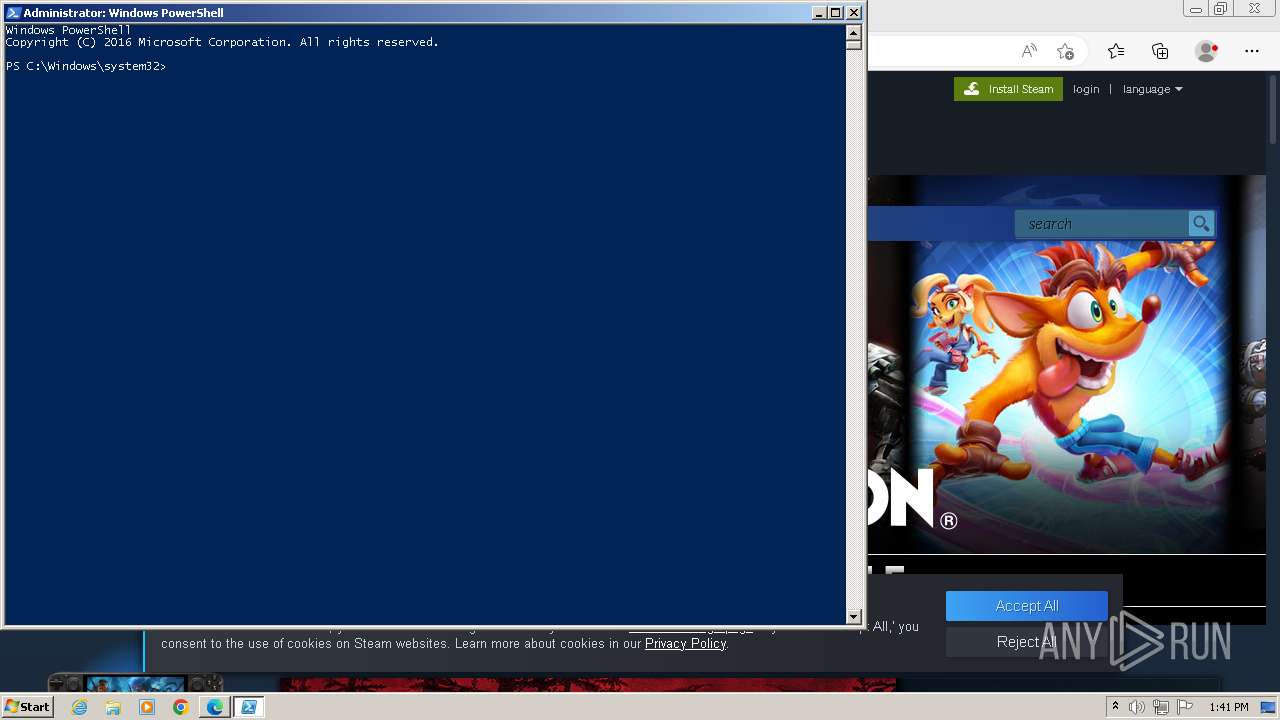Expand the Steam language dropdown
The height and width of the screenshot is (720, 1280).
click(1152, 89)
